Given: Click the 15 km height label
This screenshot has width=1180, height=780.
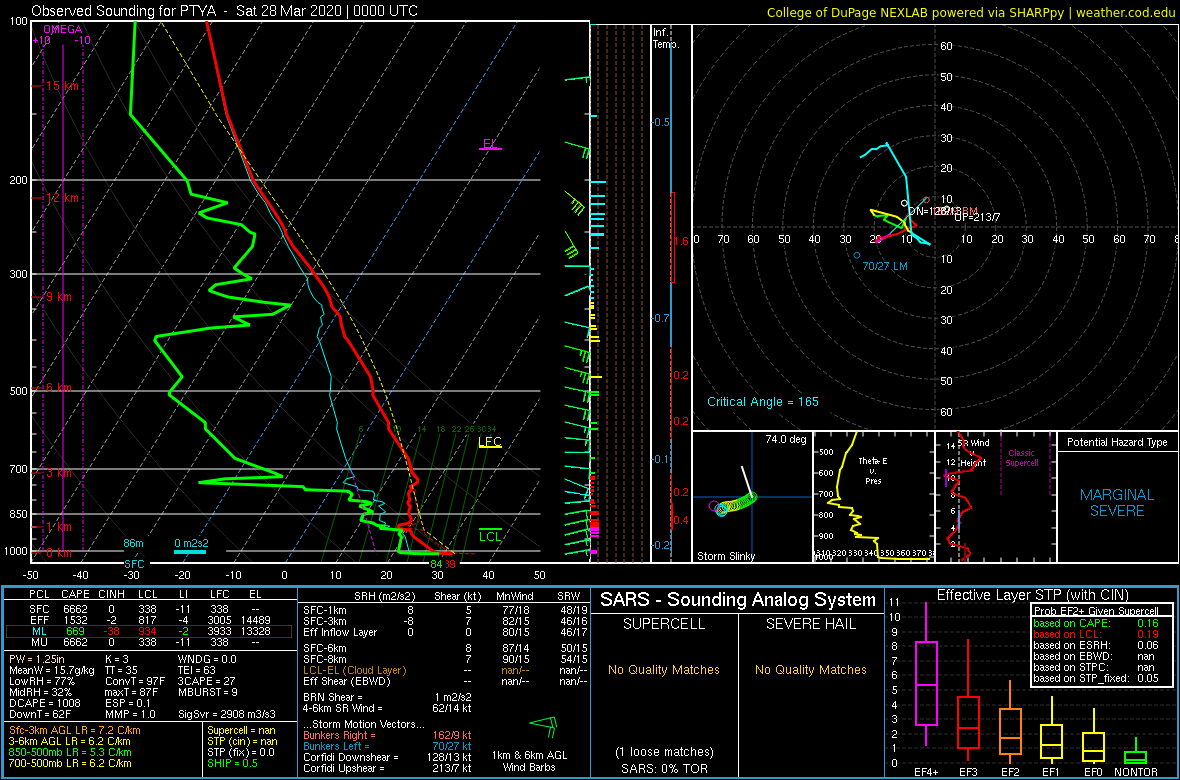Looking at the screenshot, I should 62,86.
